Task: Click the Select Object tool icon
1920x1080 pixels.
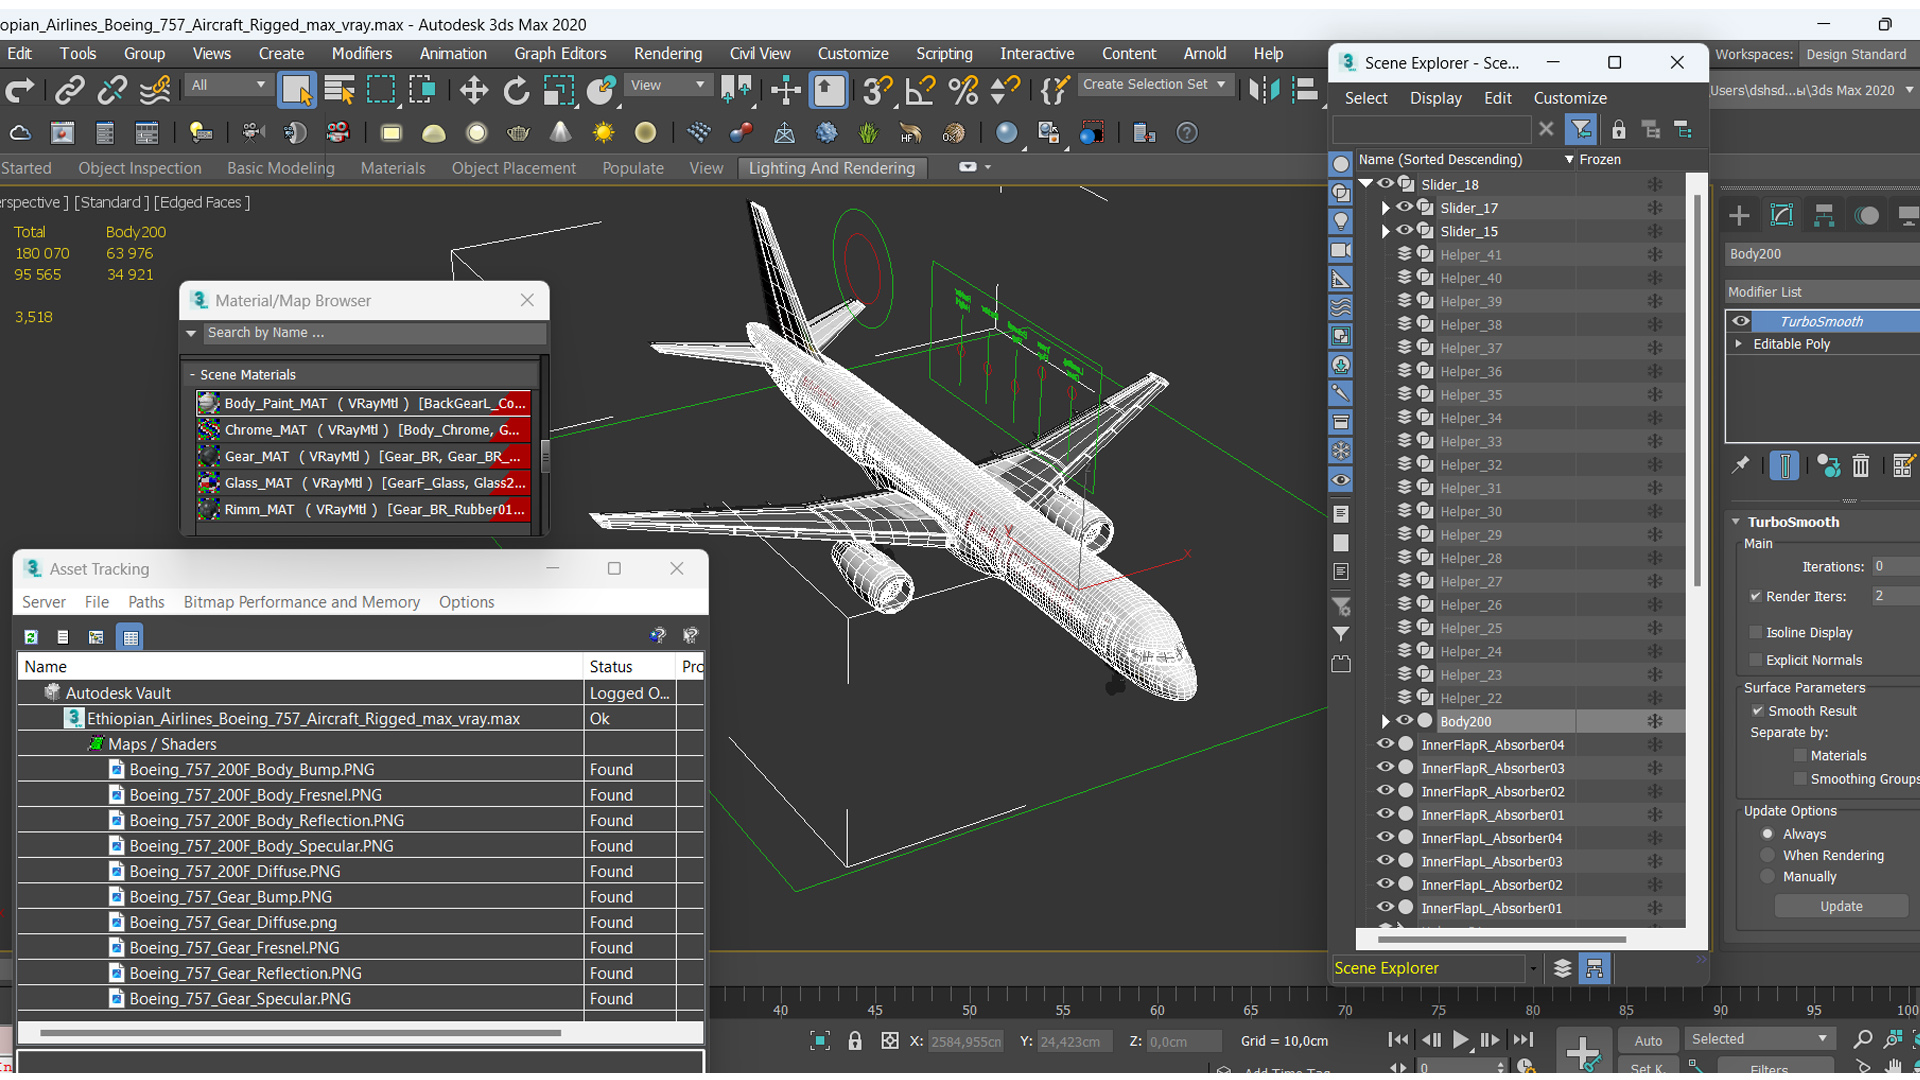Action: 295,88
